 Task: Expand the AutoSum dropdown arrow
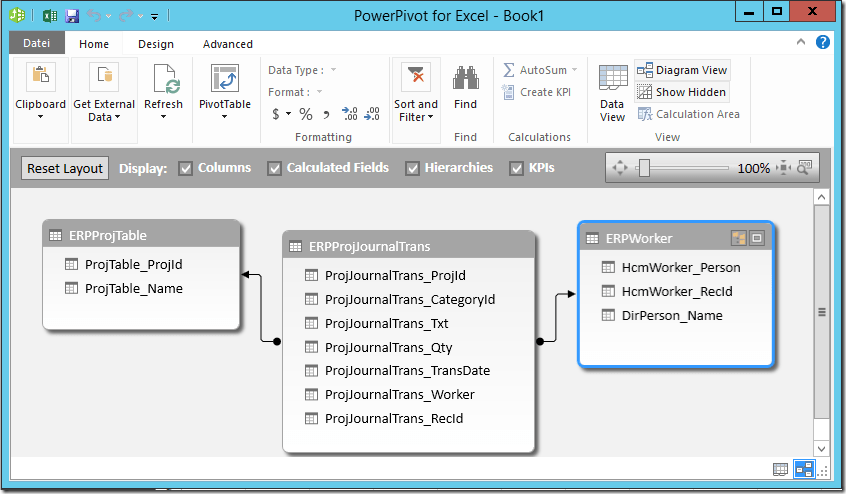tap(575, 70)
